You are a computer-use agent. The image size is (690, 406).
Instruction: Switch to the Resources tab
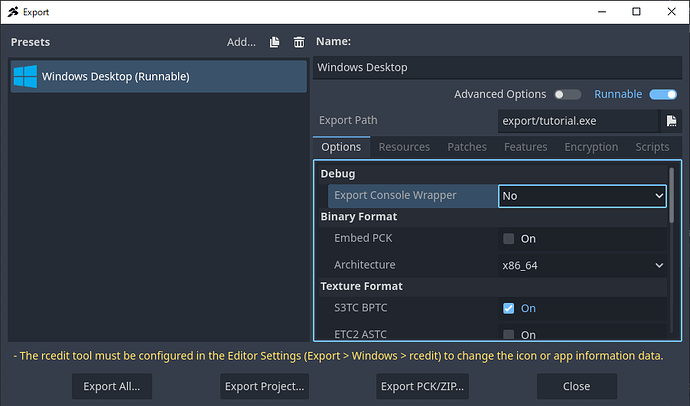(404, 147)
